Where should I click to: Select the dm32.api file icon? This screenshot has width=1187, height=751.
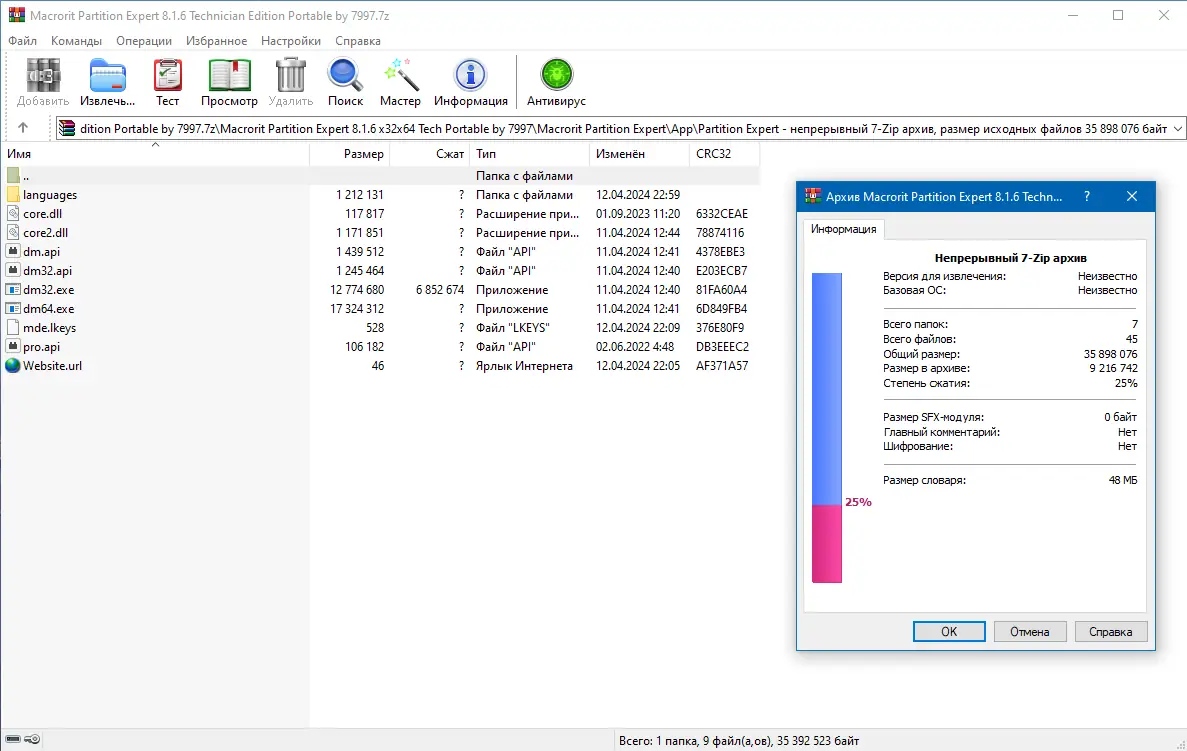(x=13, y=270)
